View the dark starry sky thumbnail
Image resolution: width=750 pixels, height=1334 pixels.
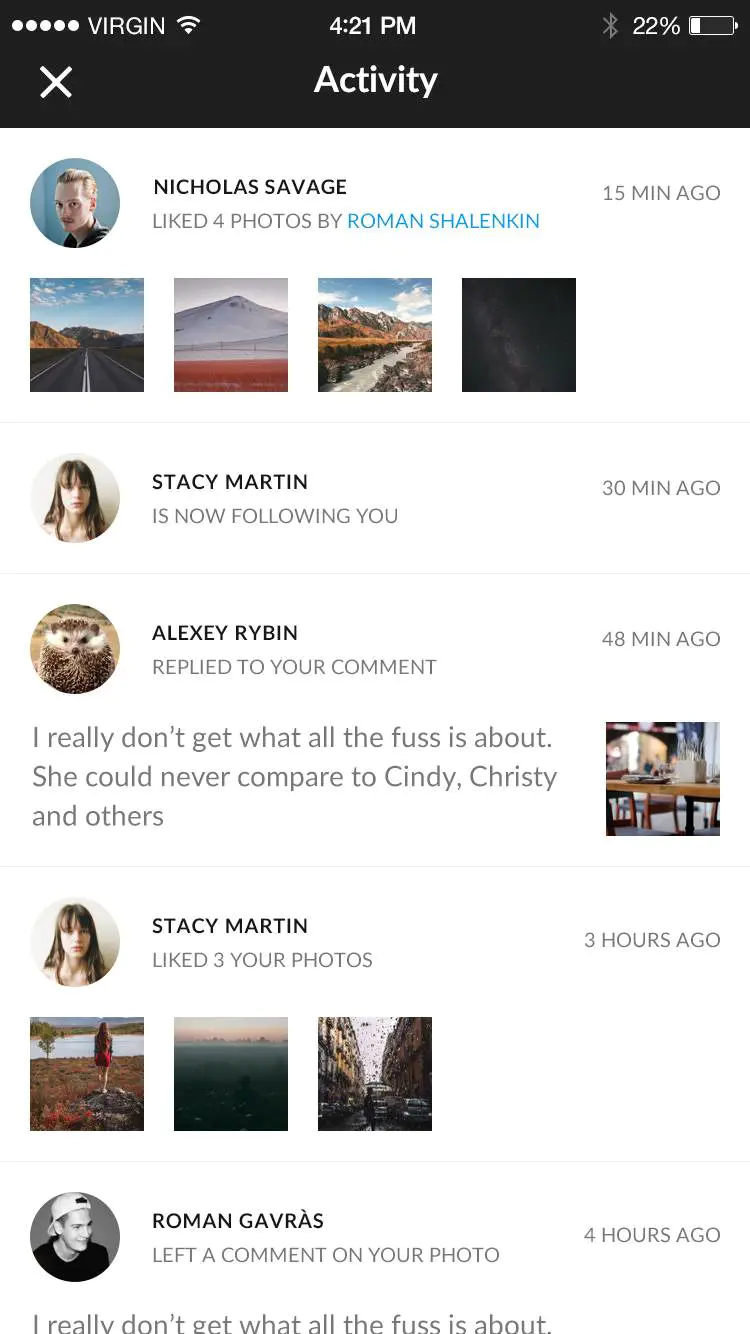coord(519,335)
